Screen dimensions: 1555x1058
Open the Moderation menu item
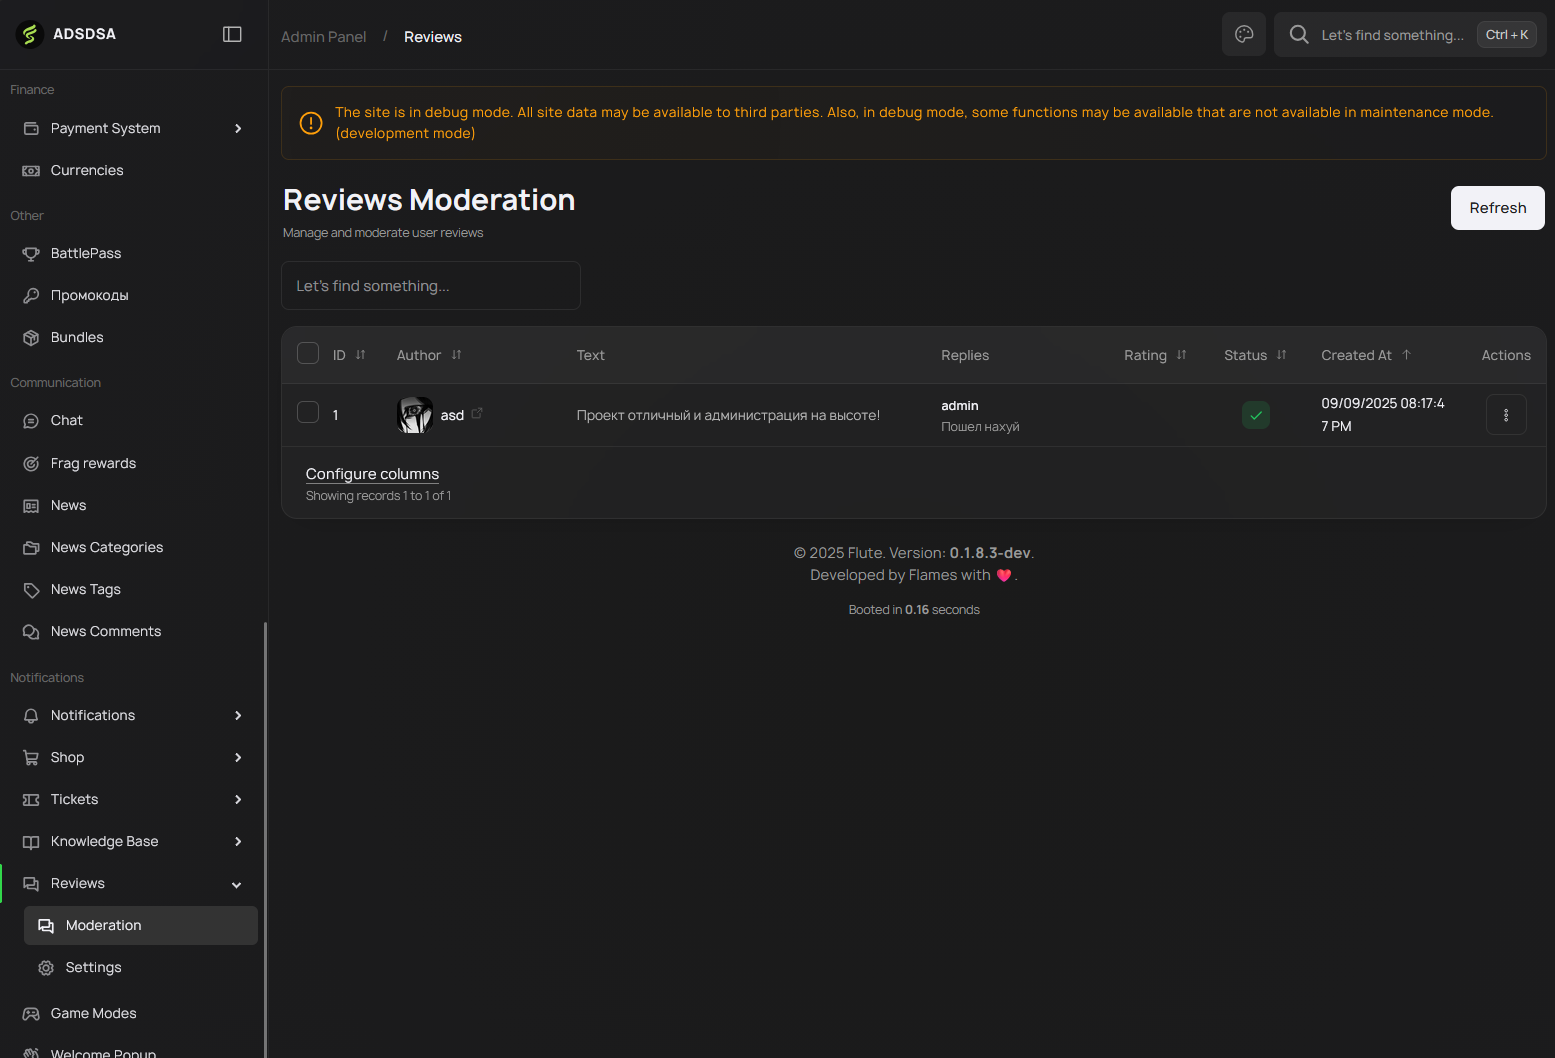click(x=102, y=925)
